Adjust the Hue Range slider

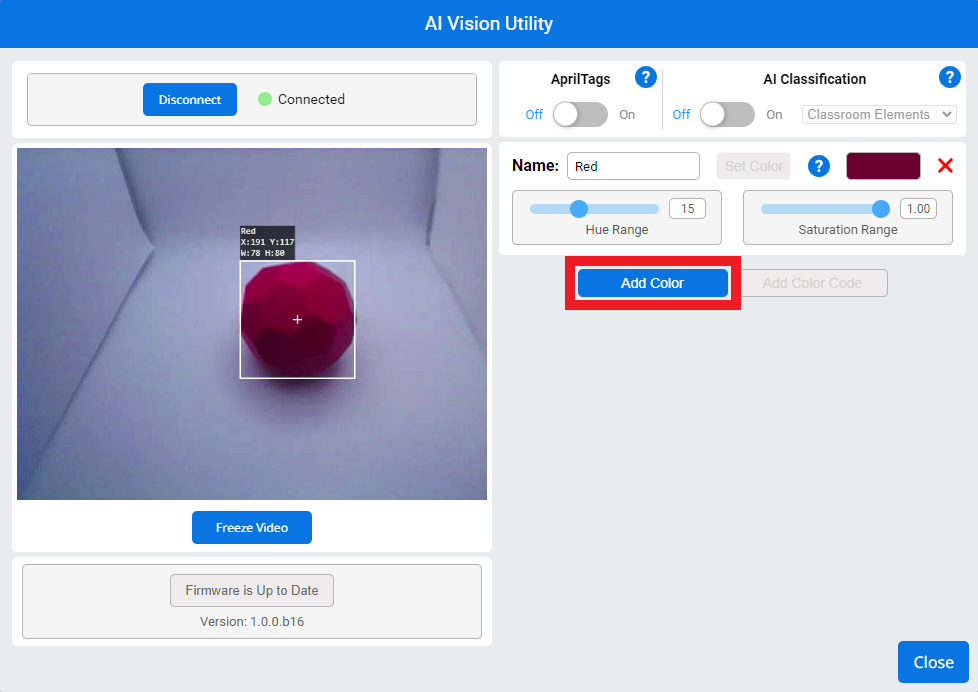point(579,209)
